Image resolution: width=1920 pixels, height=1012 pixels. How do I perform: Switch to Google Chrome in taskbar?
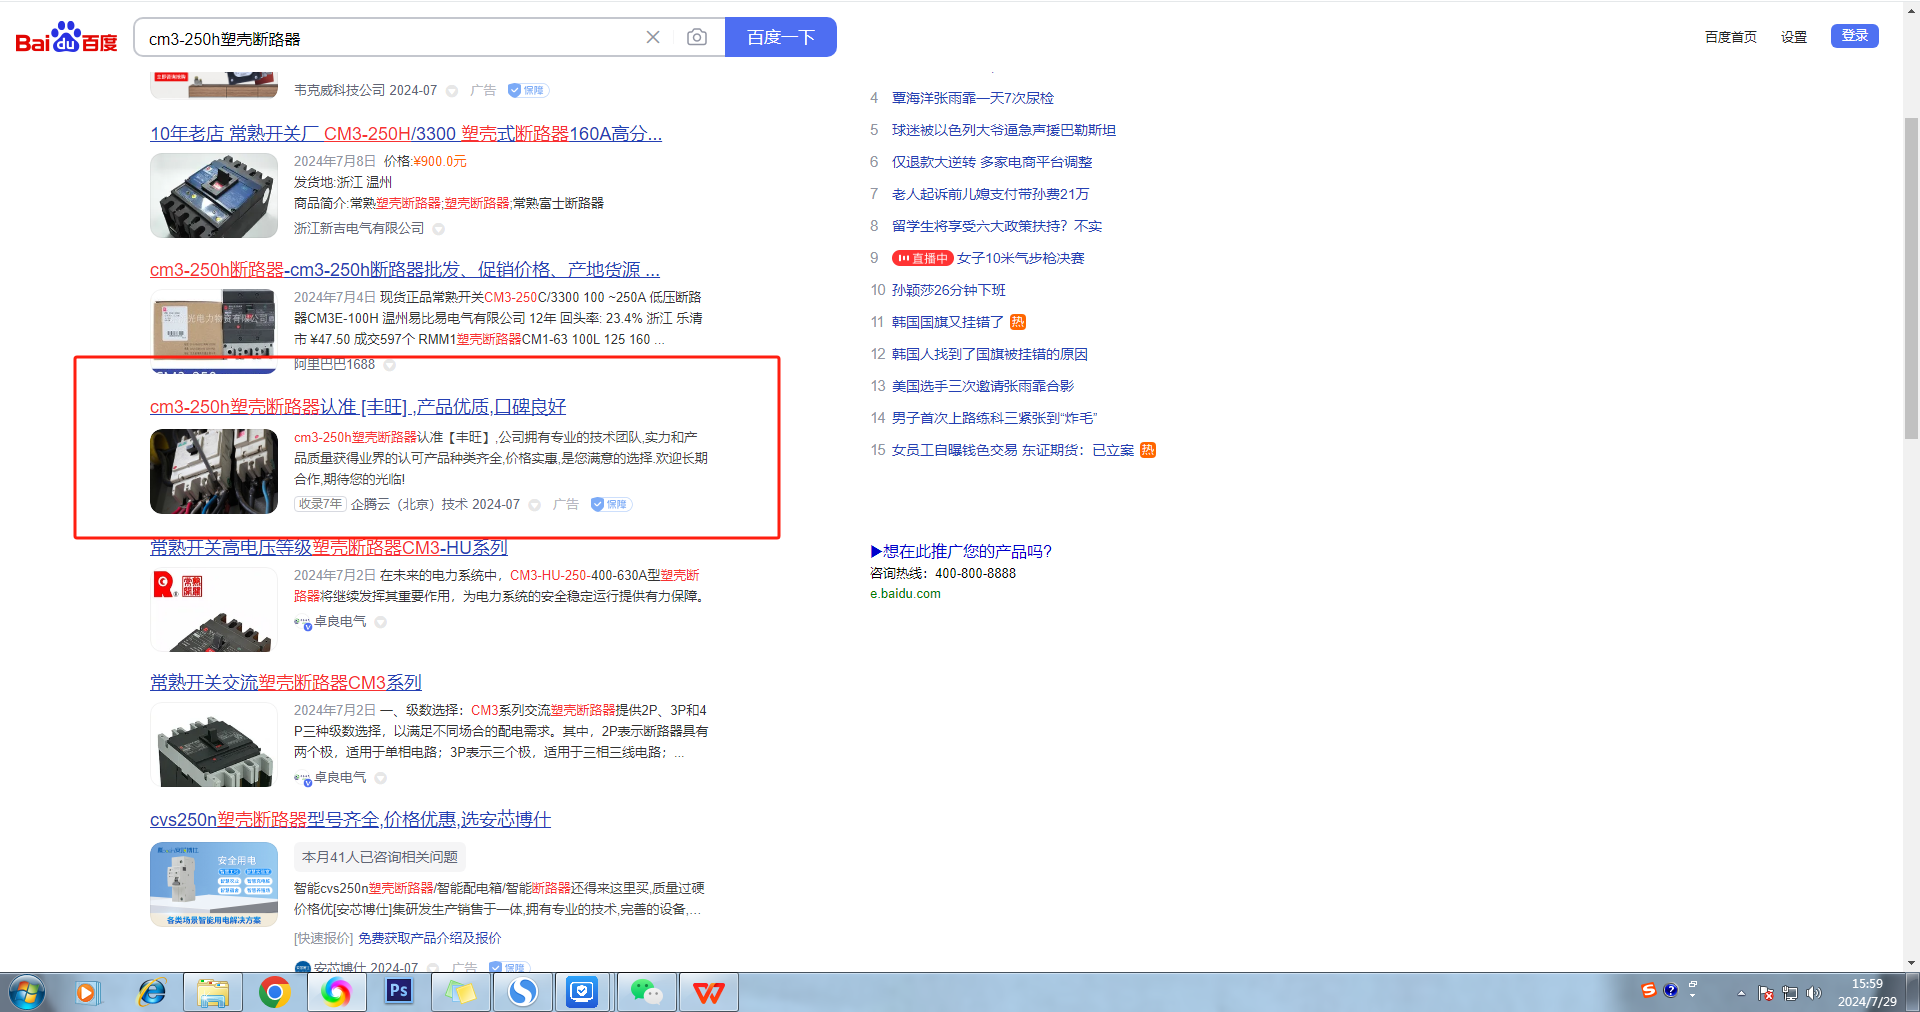tap(274, 992)
